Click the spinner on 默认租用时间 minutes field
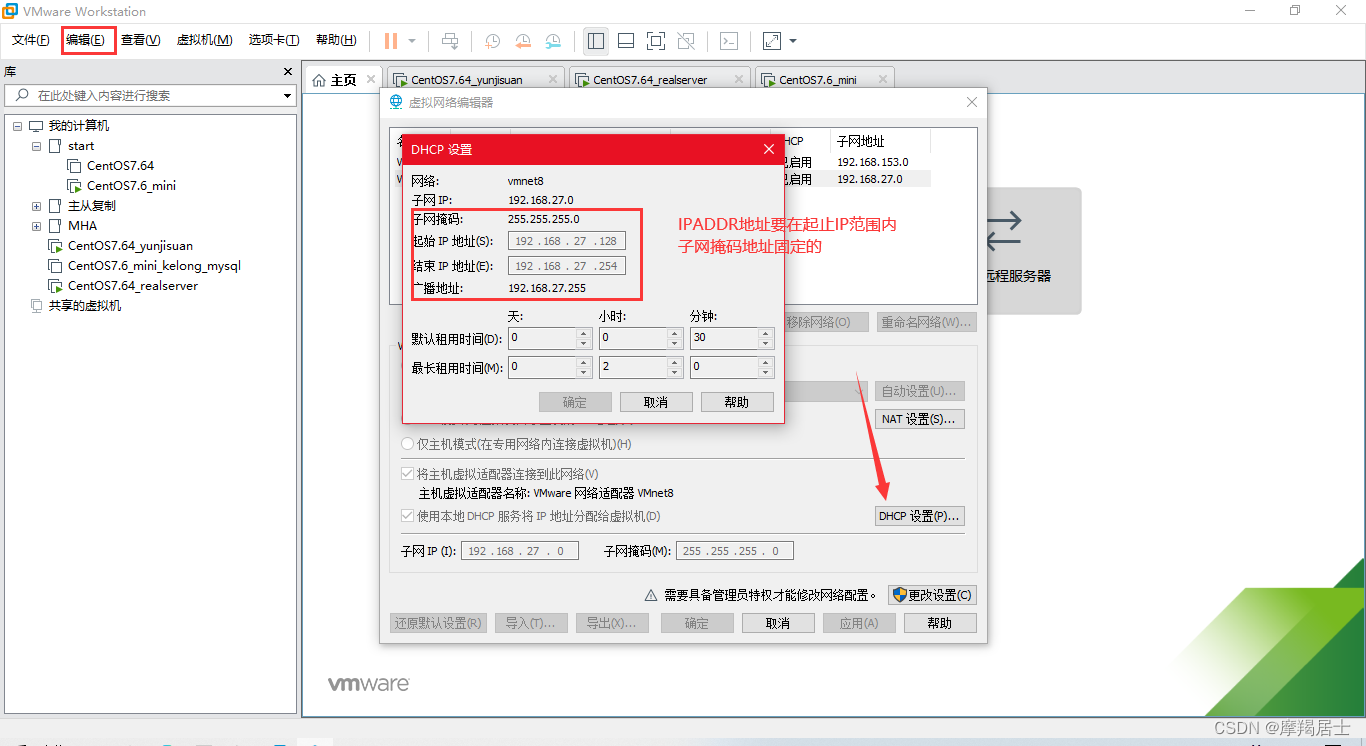Image resolution: width=1366 pixels, height=746 pixels. point(765,338)
